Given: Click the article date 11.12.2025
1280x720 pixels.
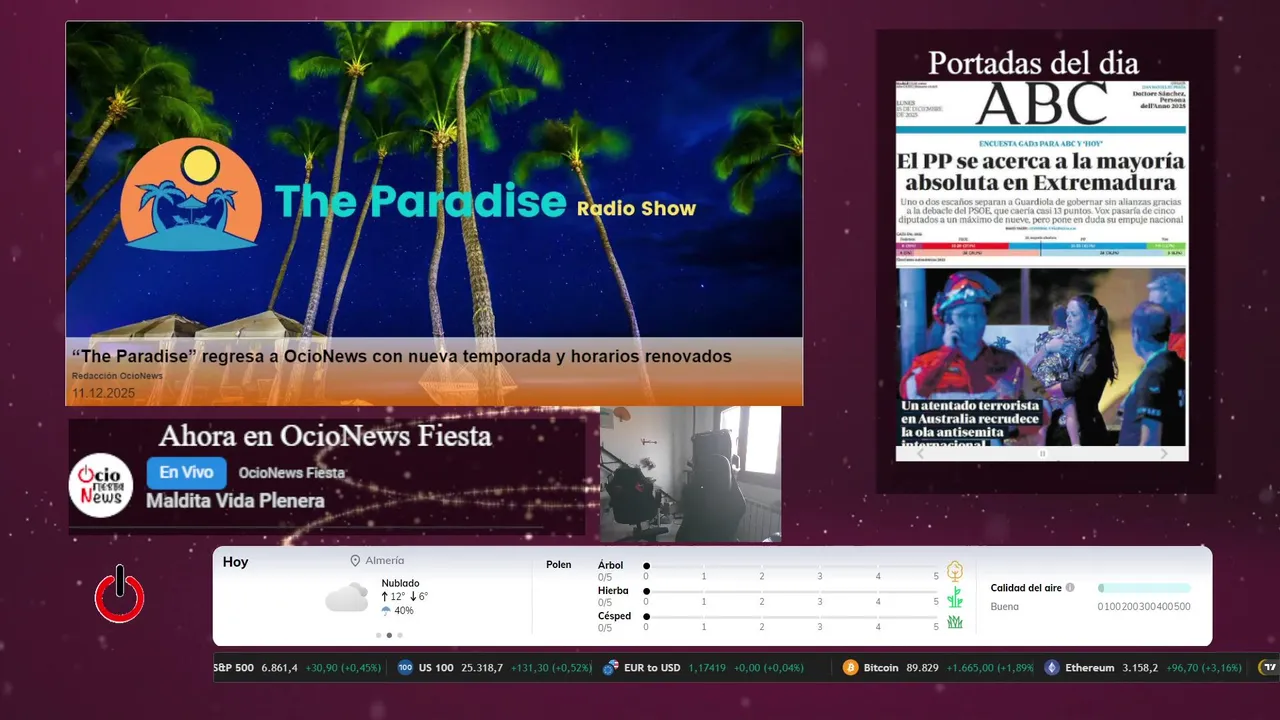Looking at the screenshot, I should coord(103,393).
